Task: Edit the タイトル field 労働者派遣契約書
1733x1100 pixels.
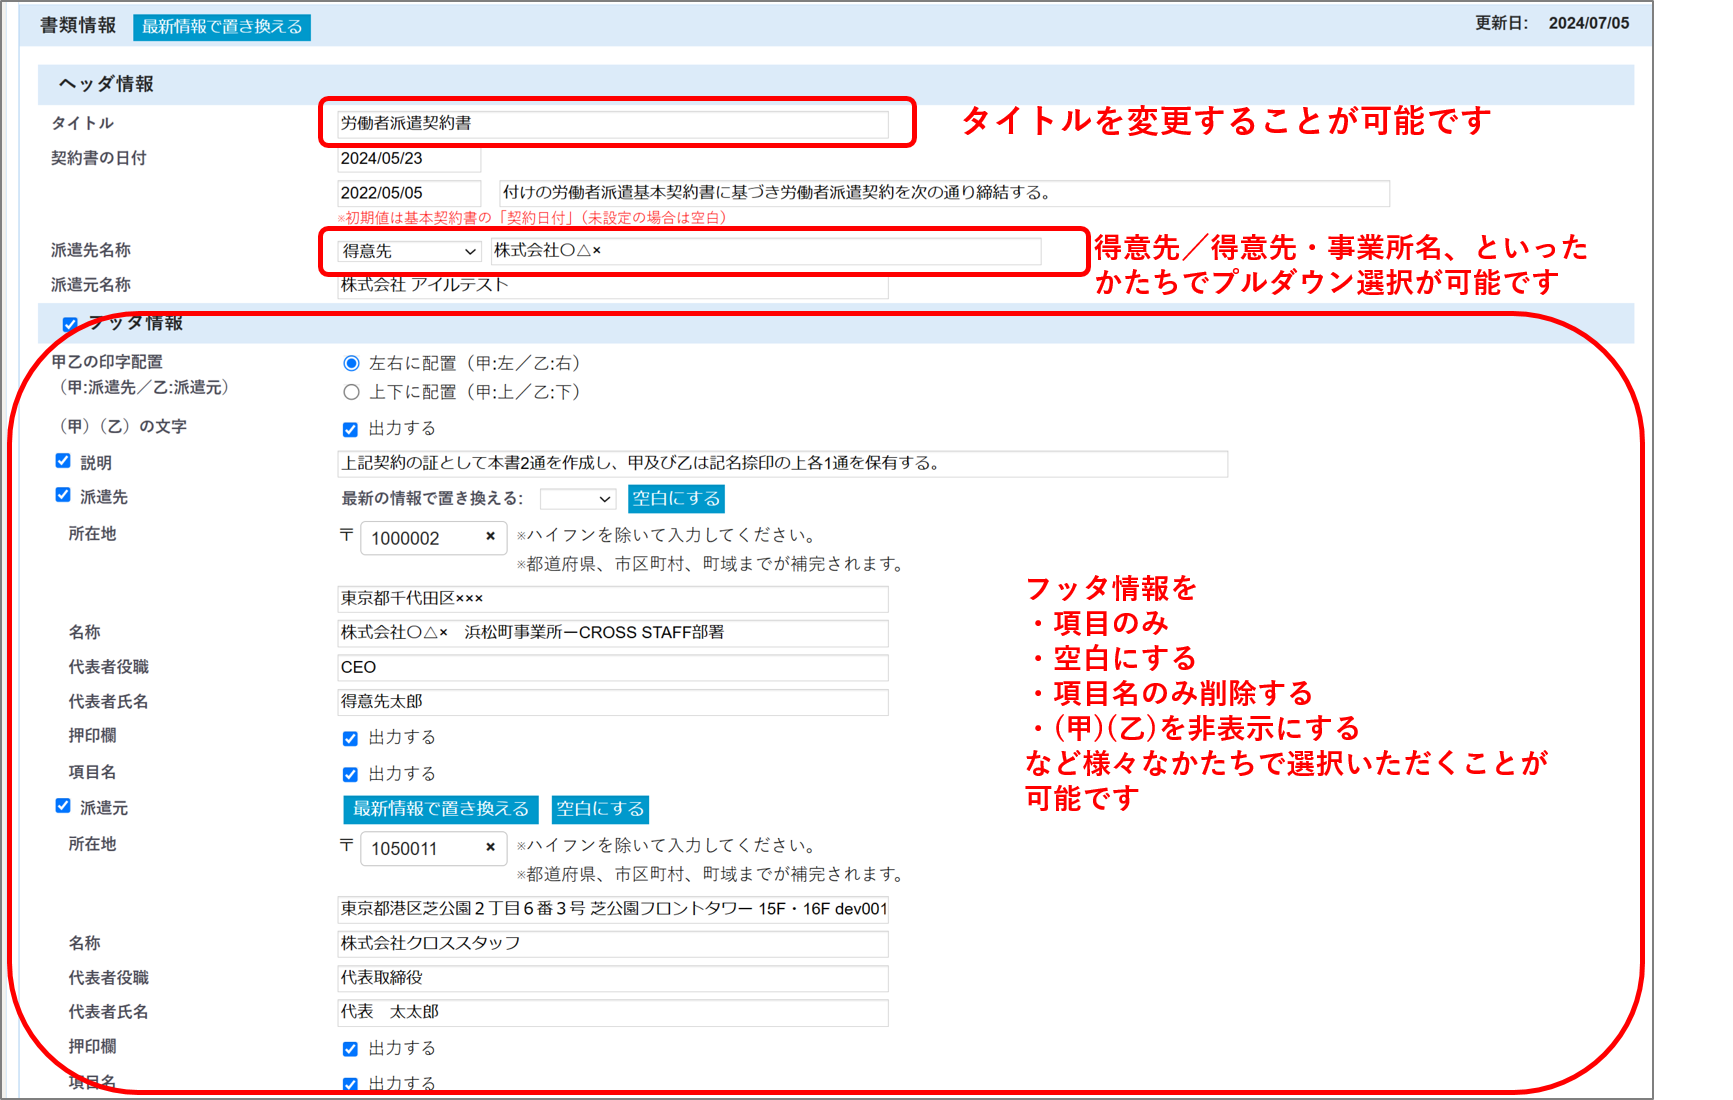Action: [x=612, y=124]
